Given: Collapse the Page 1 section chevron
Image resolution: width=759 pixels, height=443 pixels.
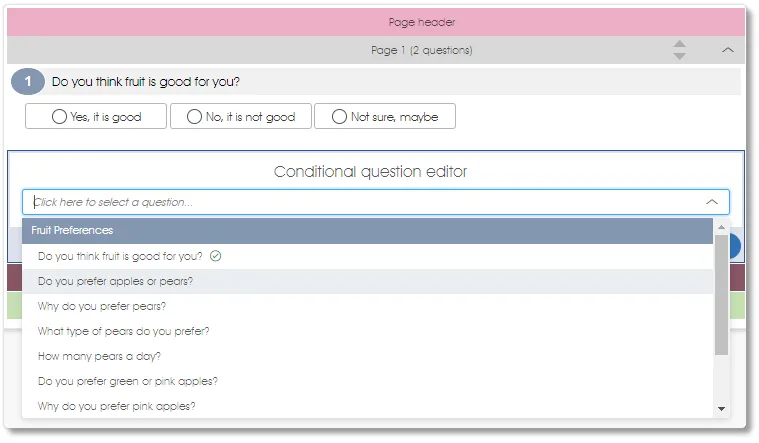Looking at the screenshot, I should click(x=728, y=50).
